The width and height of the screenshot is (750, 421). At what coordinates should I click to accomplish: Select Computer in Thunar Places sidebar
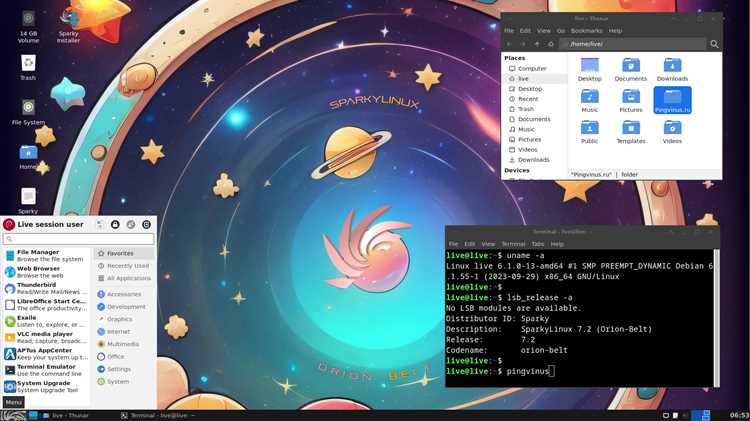(536, 68)
